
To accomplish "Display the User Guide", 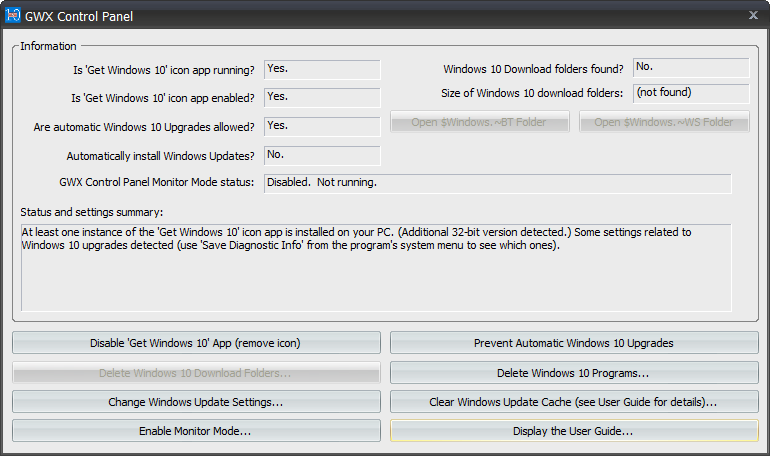I will (x=574, y=430).
